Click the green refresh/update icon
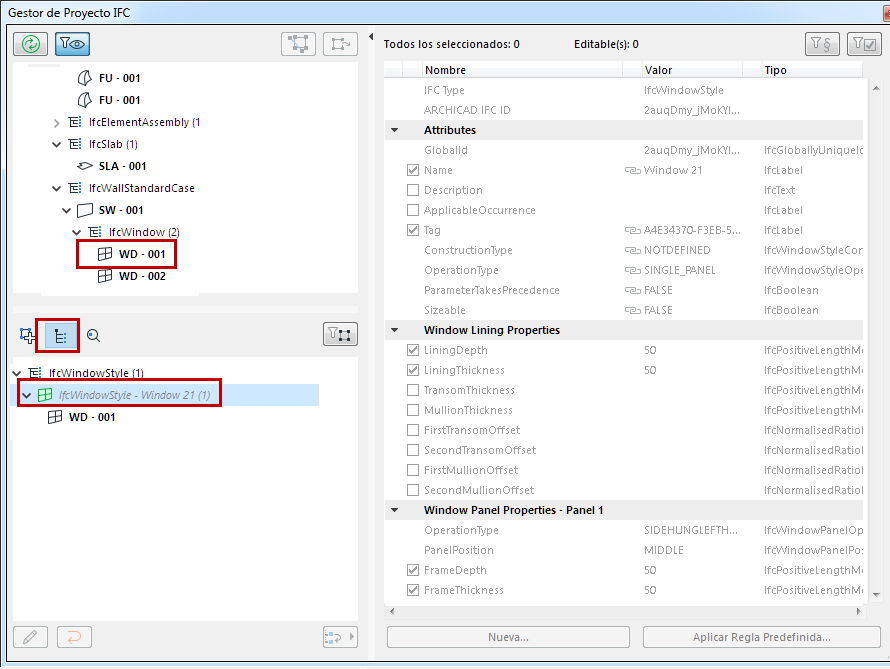 [31, 44]
